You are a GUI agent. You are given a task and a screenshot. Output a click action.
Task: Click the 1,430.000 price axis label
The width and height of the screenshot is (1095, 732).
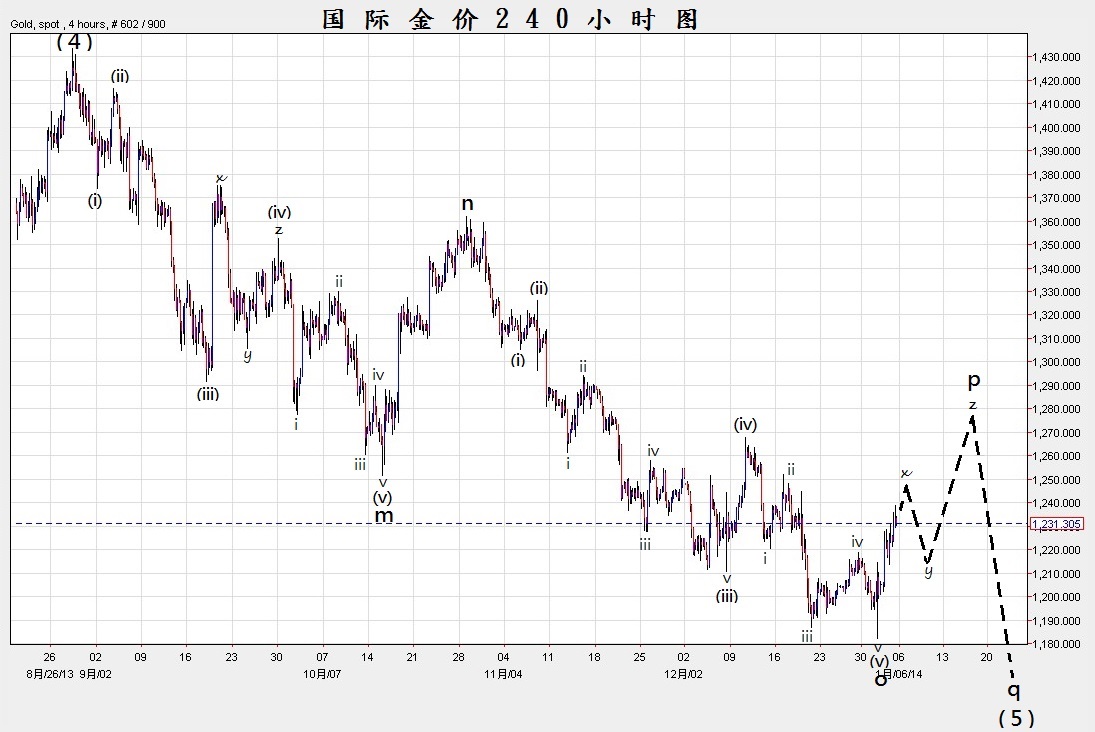pos(1056,57)
